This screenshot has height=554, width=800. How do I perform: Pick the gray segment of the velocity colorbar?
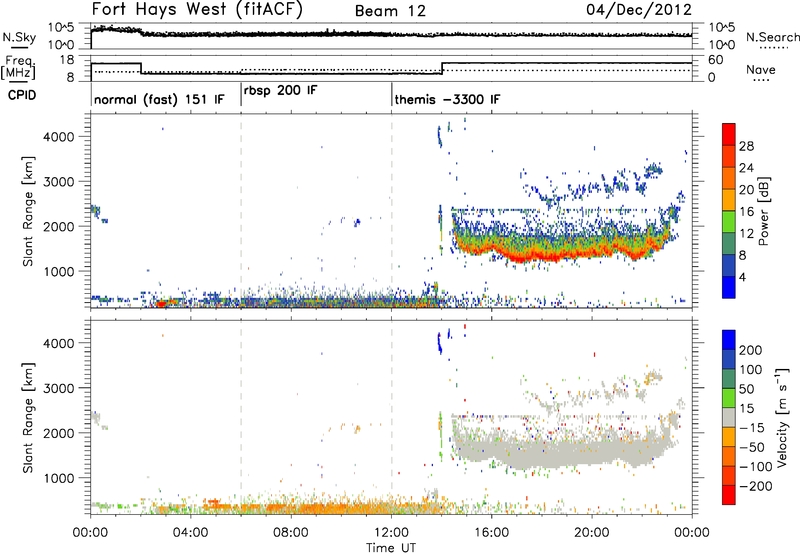(729, 418)
